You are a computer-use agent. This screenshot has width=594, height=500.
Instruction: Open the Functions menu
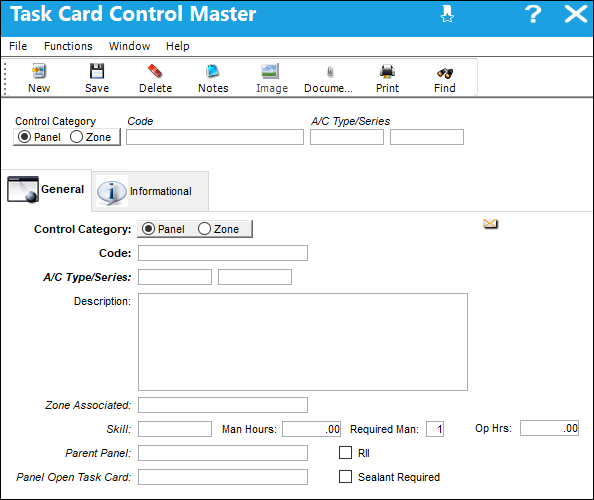(68, 46)
